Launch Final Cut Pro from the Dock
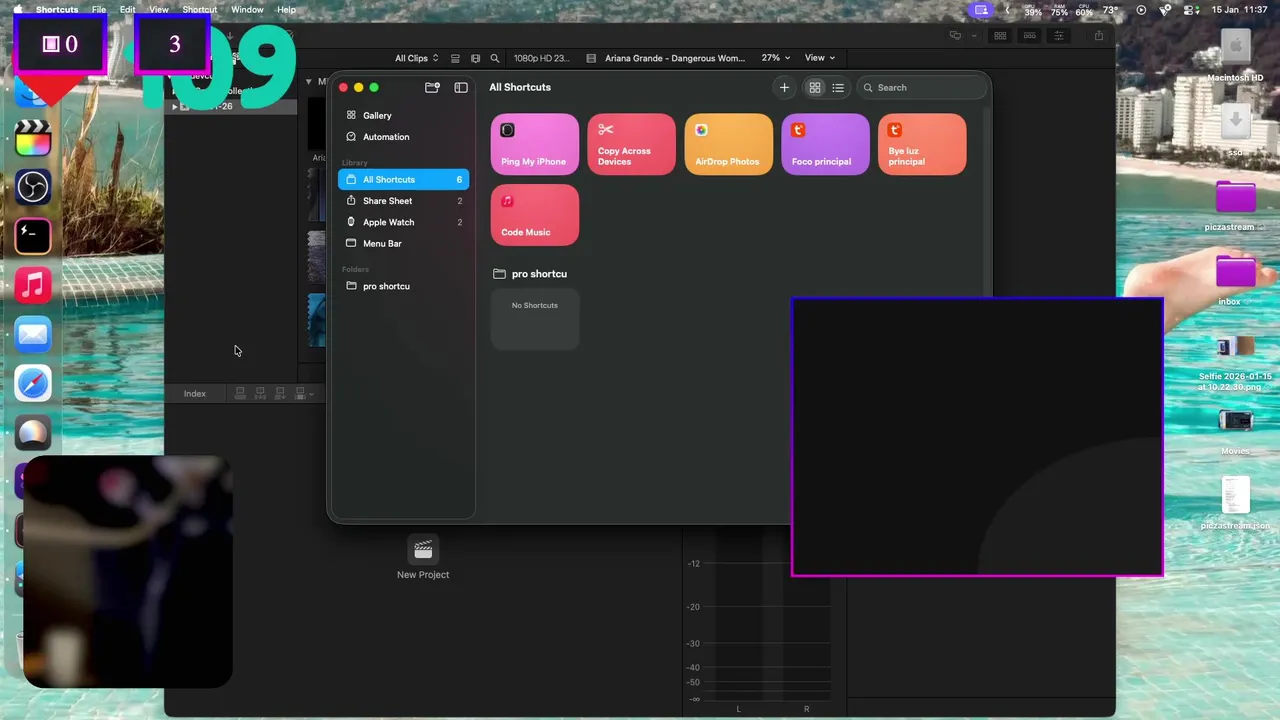1280x720 pixels. point(33,137)
